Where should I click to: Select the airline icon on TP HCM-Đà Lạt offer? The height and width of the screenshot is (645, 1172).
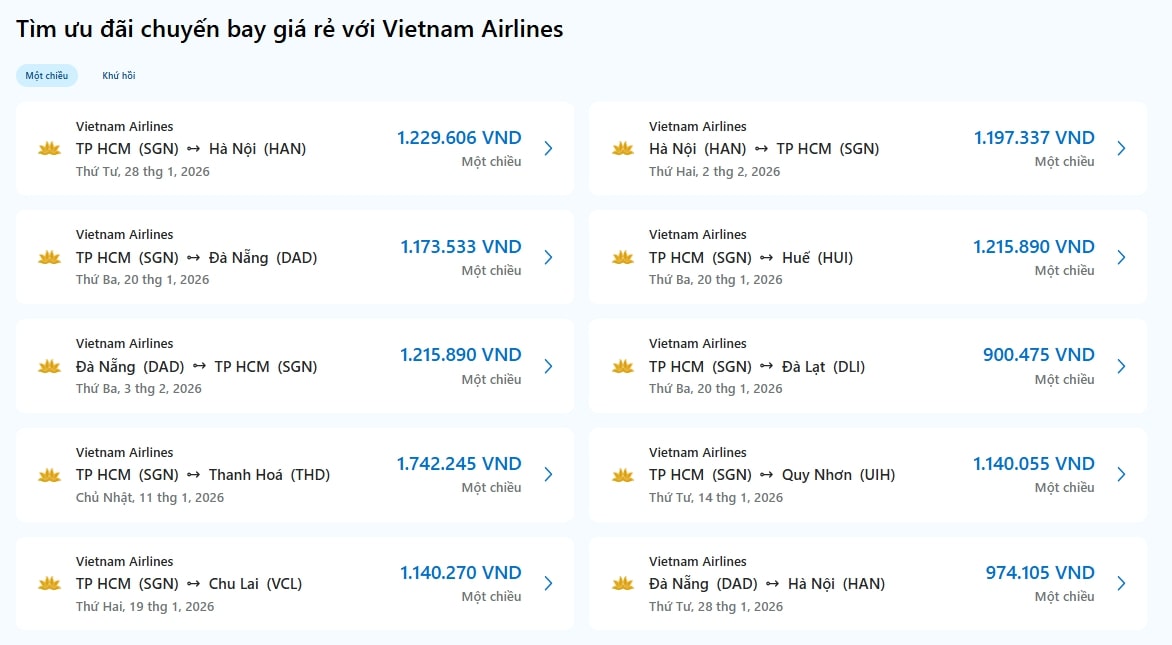[x=622, y=366]
